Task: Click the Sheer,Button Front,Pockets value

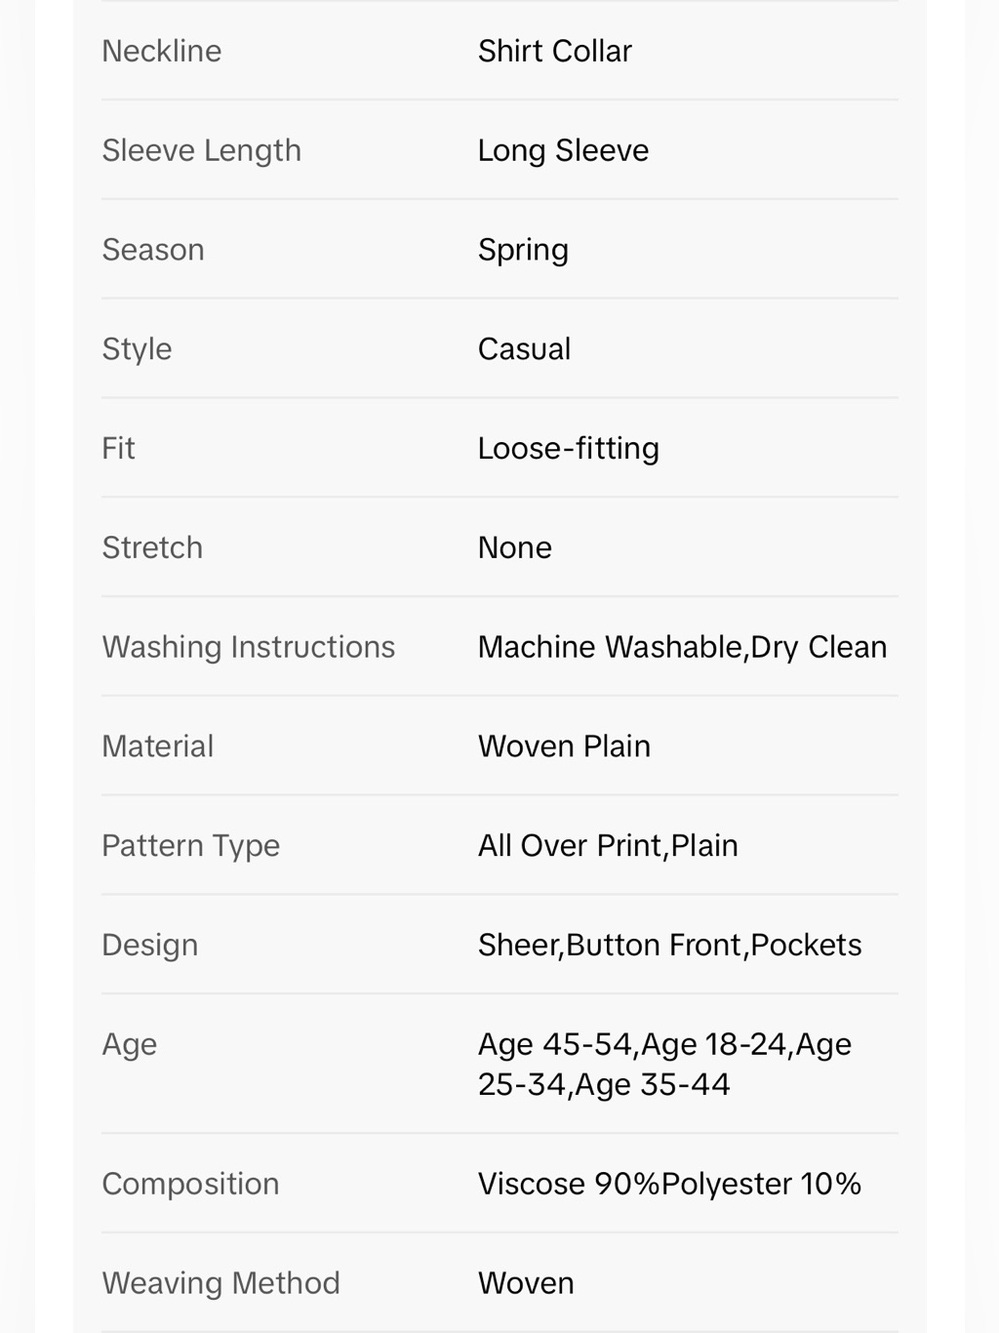Action: coord(670,945)
